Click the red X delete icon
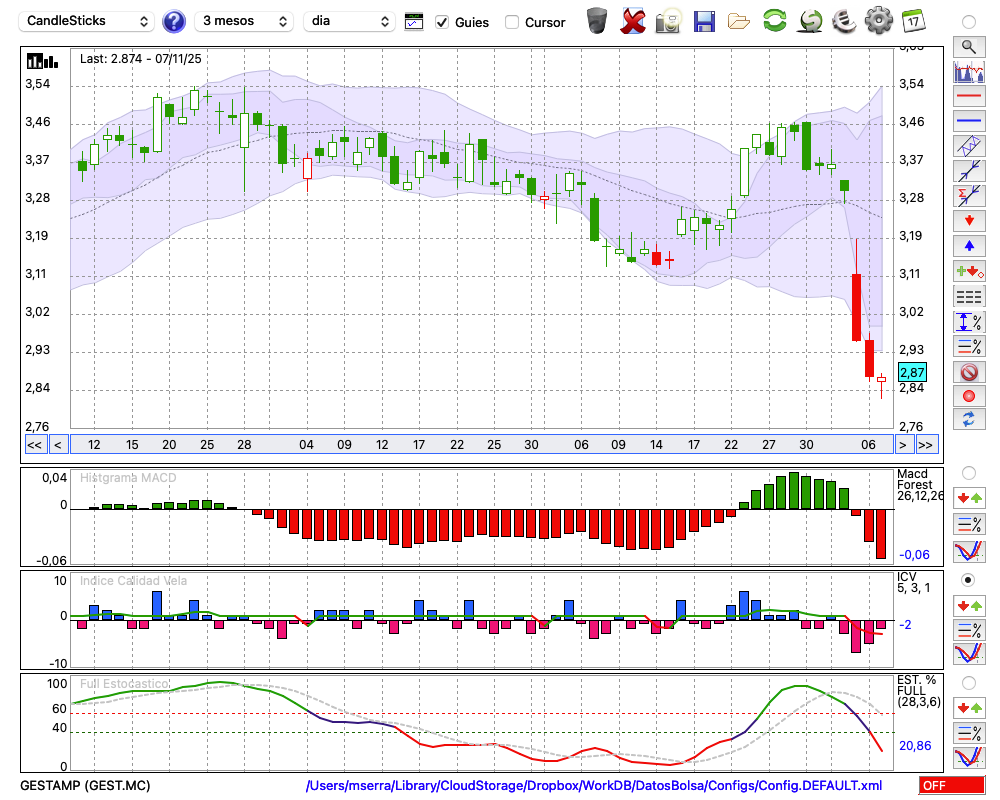This screenshot has width=1000, height=800. click(x=633, y=21)
